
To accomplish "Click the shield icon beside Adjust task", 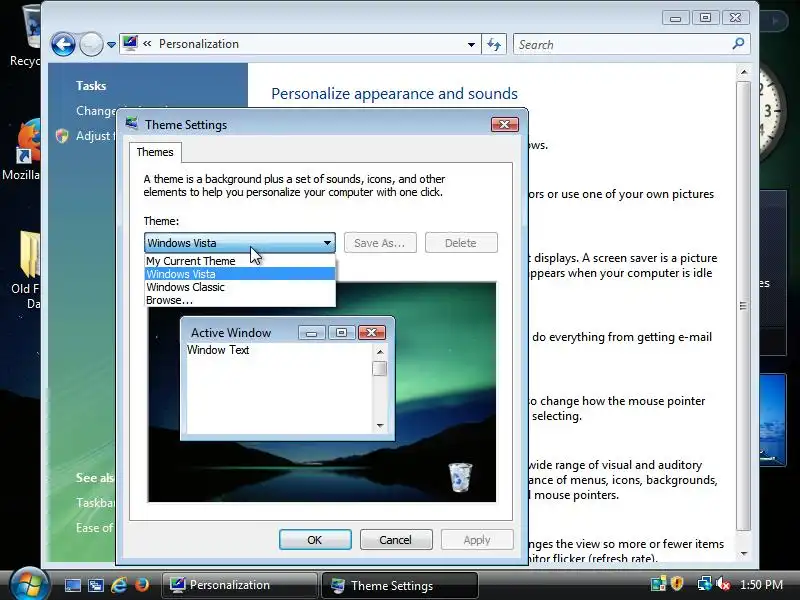I will [x=62, y=136].
